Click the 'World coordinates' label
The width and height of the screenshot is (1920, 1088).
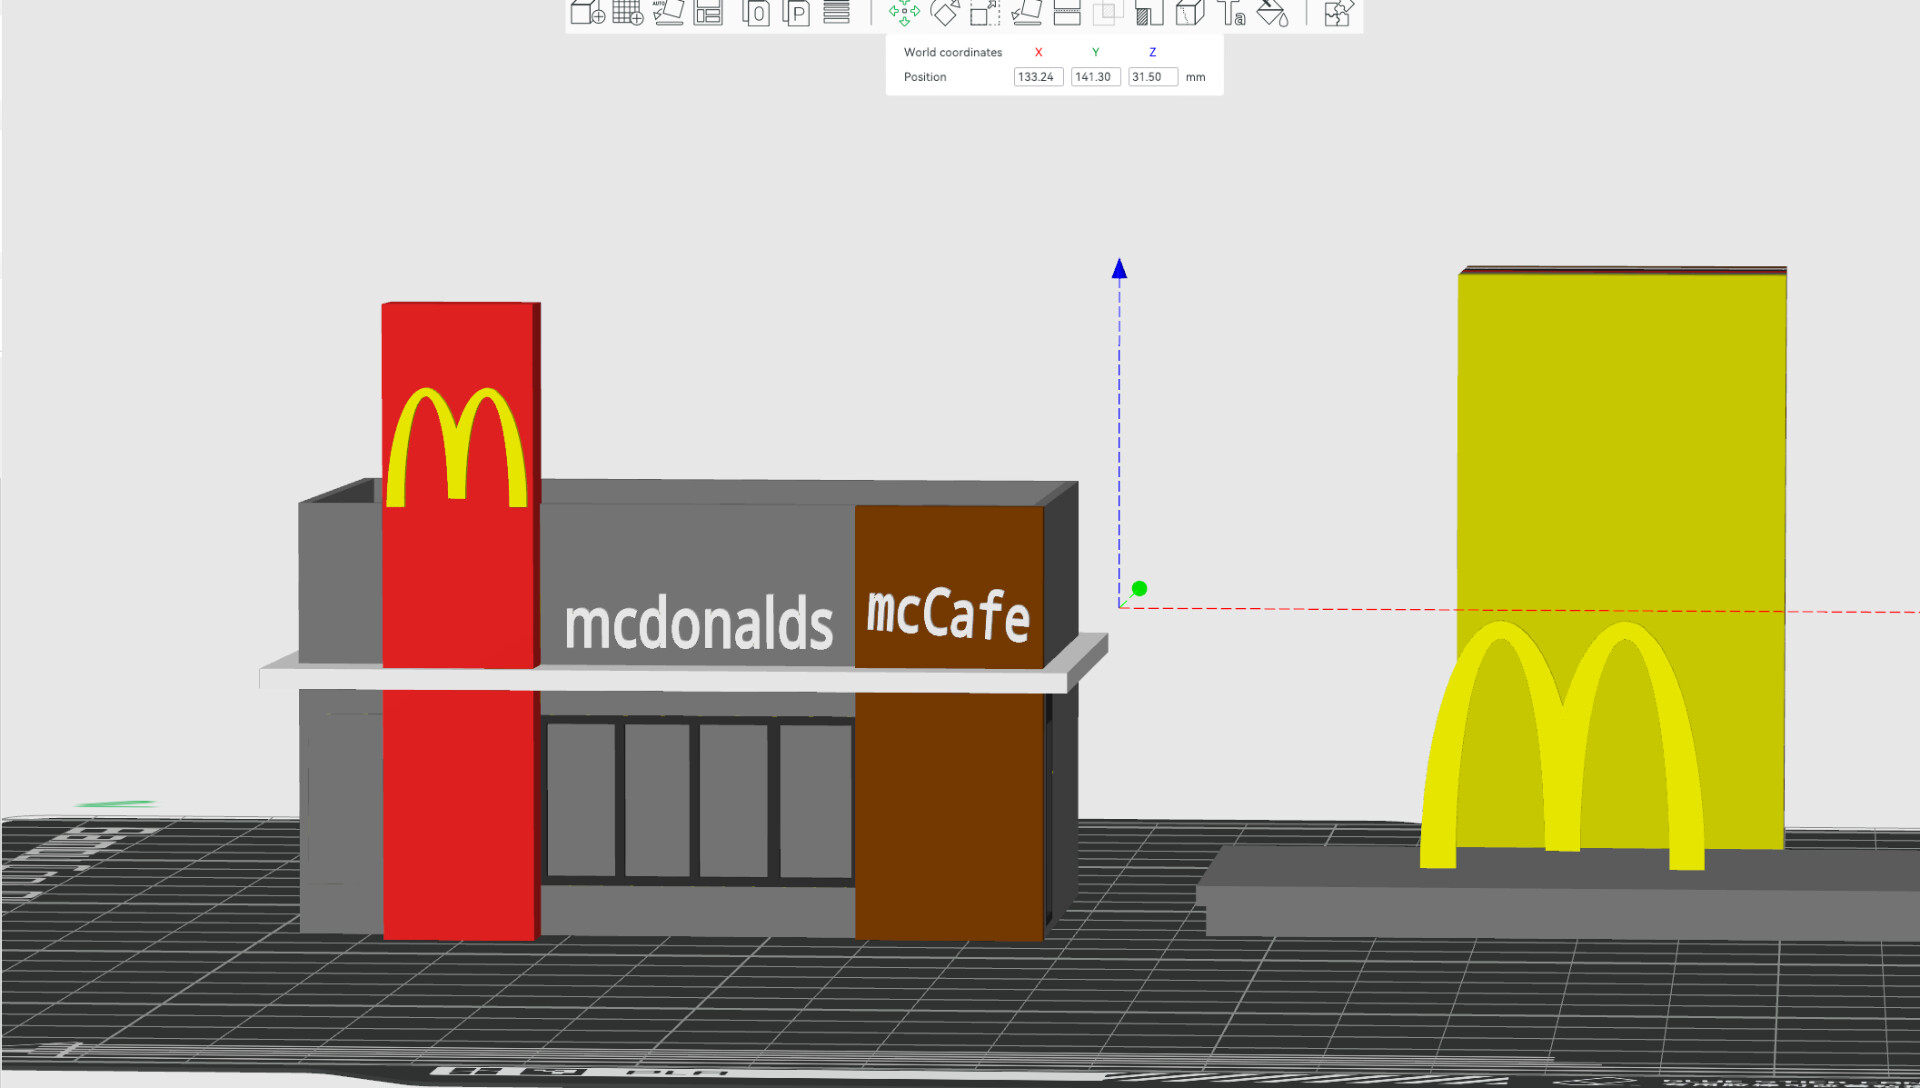952,52
